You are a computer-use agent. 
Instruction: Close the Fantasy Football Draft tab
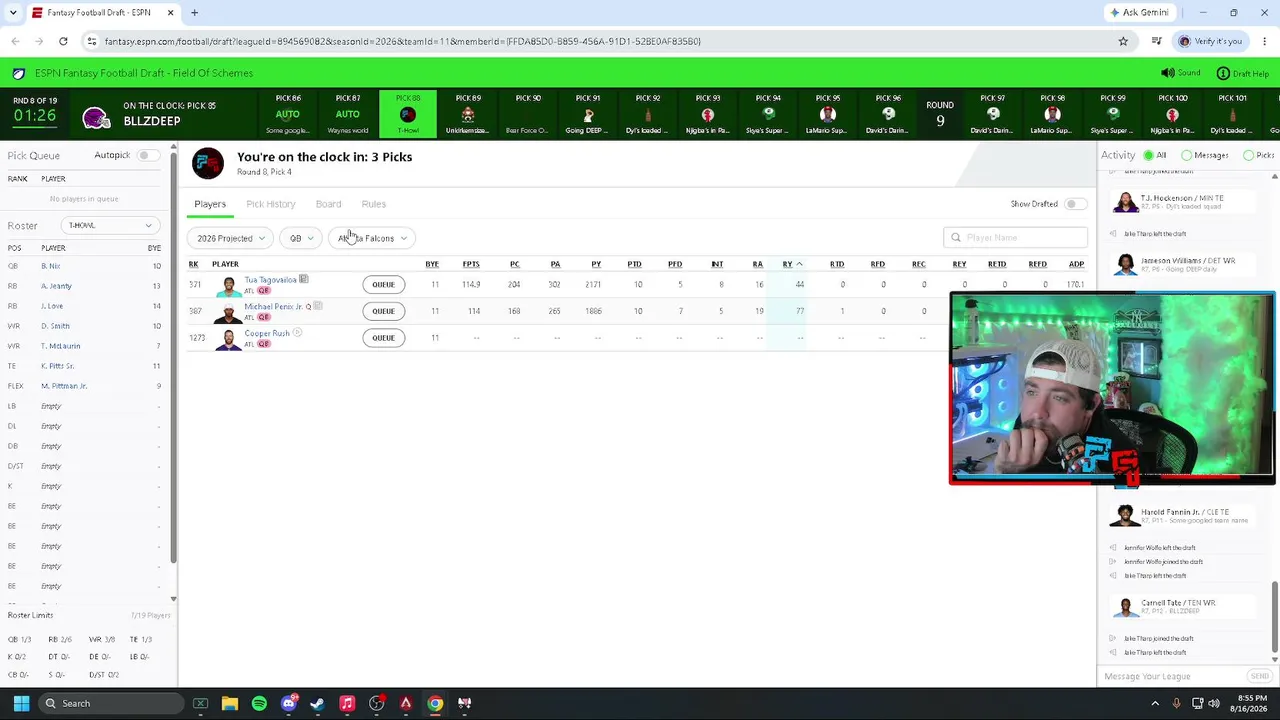point(170,13)
